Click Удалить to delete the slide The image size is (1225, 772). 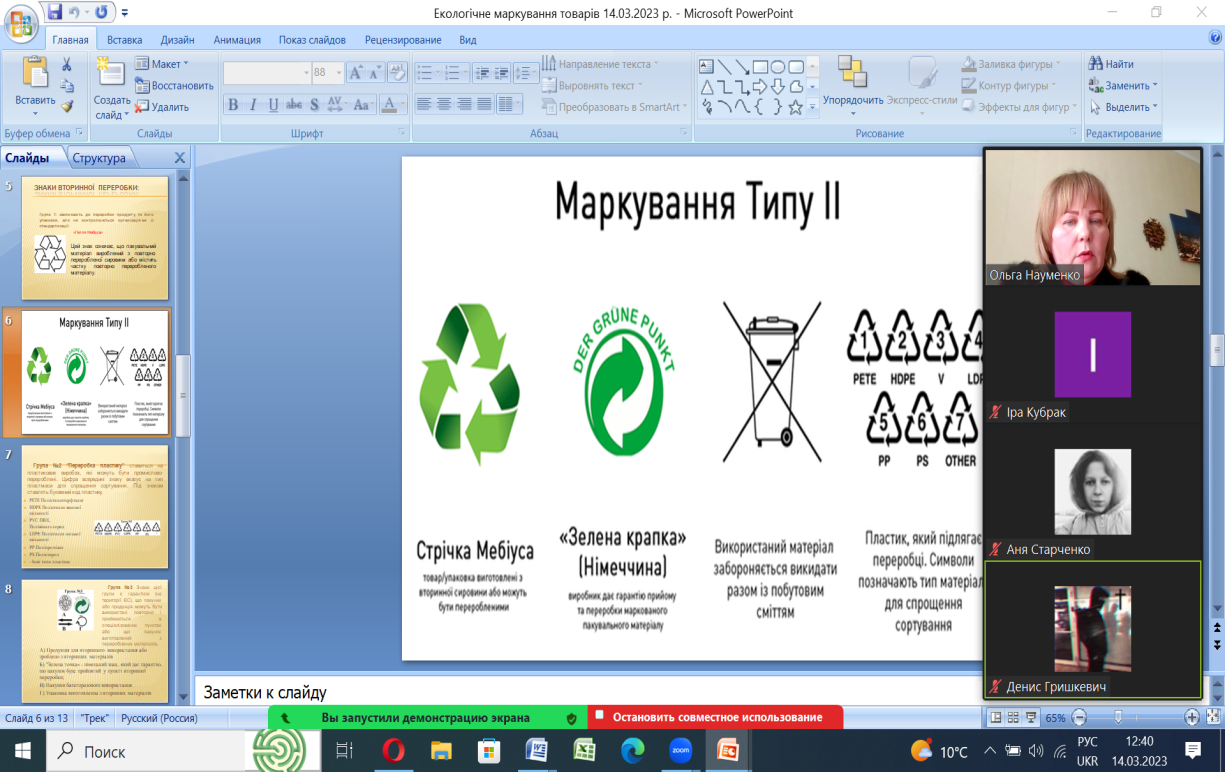tap(162, 107)
